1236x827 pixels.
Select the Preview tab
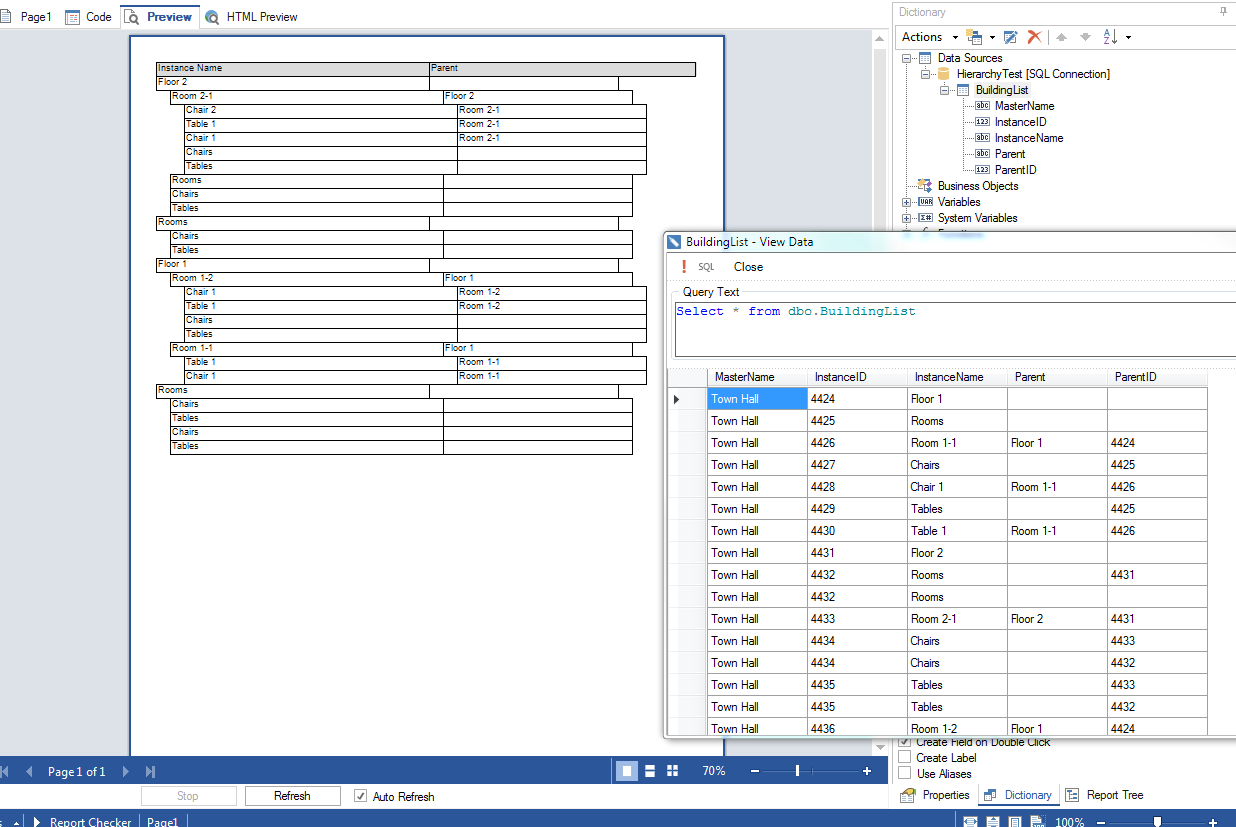coord(159,17)
